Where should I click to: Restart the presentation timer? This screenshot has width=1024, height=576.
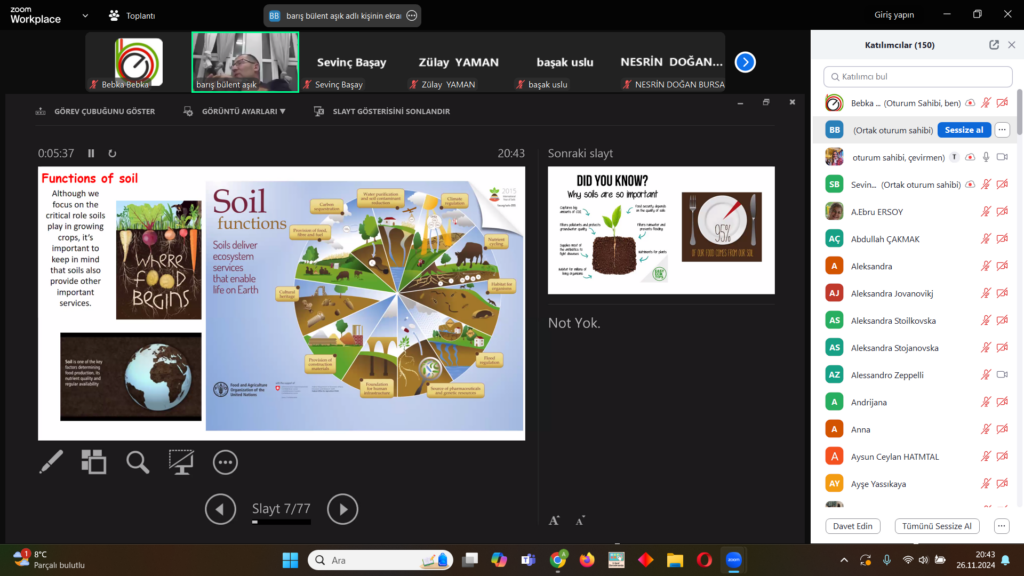coord(112,153)
